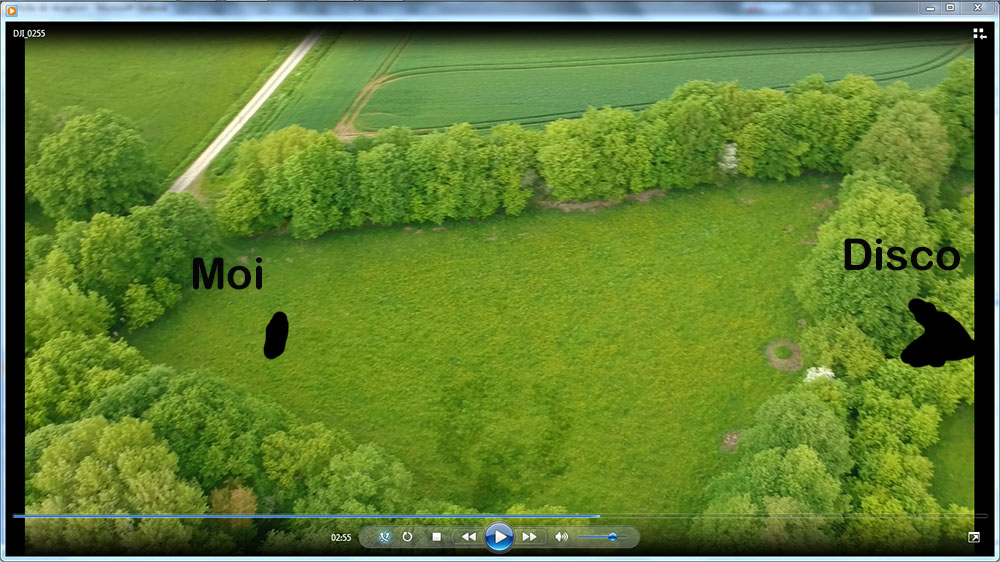Switch to Library view icon
Image resolution: width=1000 pixels, height=562 pixels.
coord(979,33)
